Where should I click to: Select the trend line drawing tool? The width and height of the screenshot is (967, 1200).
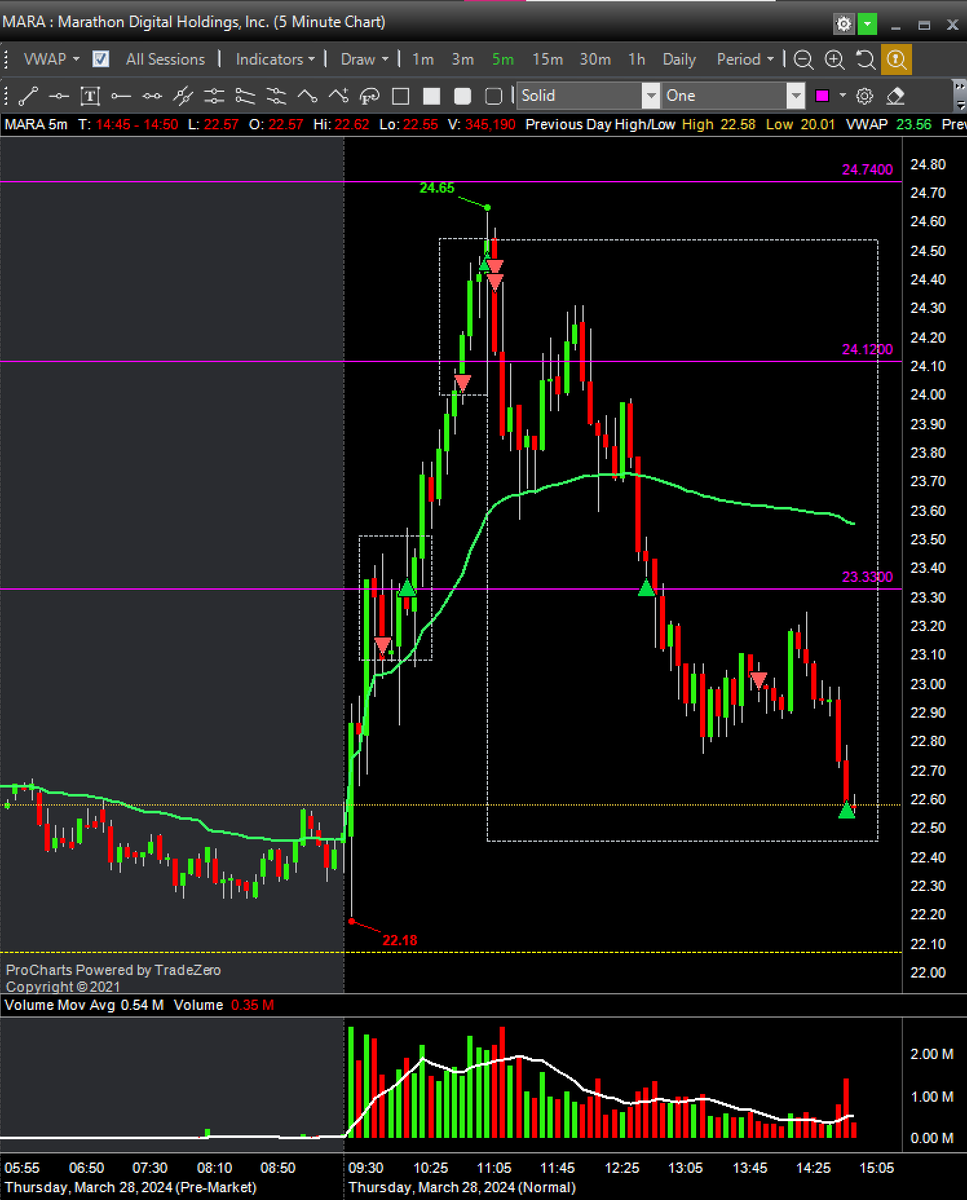[x=27, y=96]
